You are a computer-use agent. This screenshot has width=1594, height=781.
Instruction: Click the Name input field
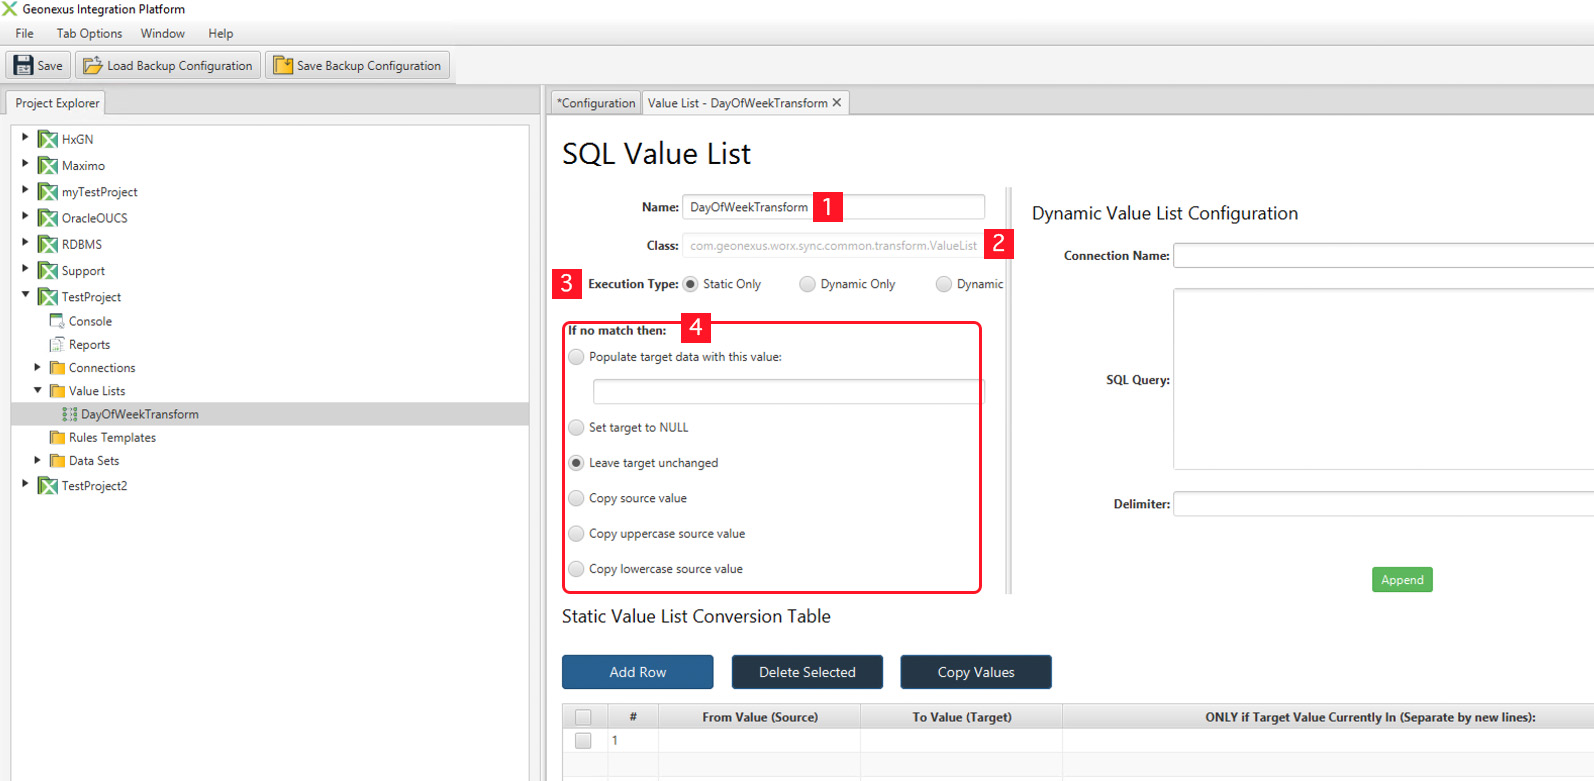tap(833, 207)
